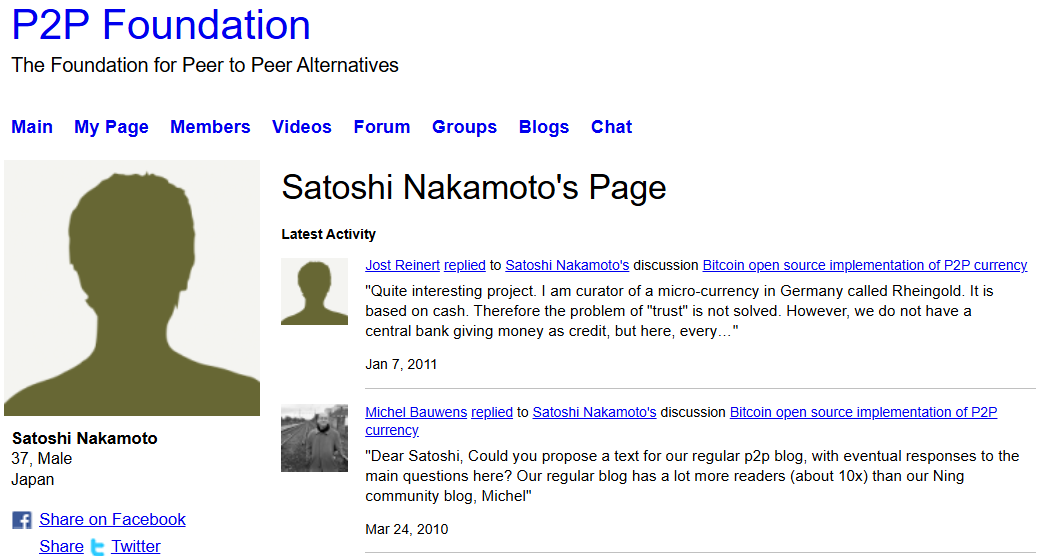Navigate to the Videos tab

pyautogui.click(x=301, y=127)
